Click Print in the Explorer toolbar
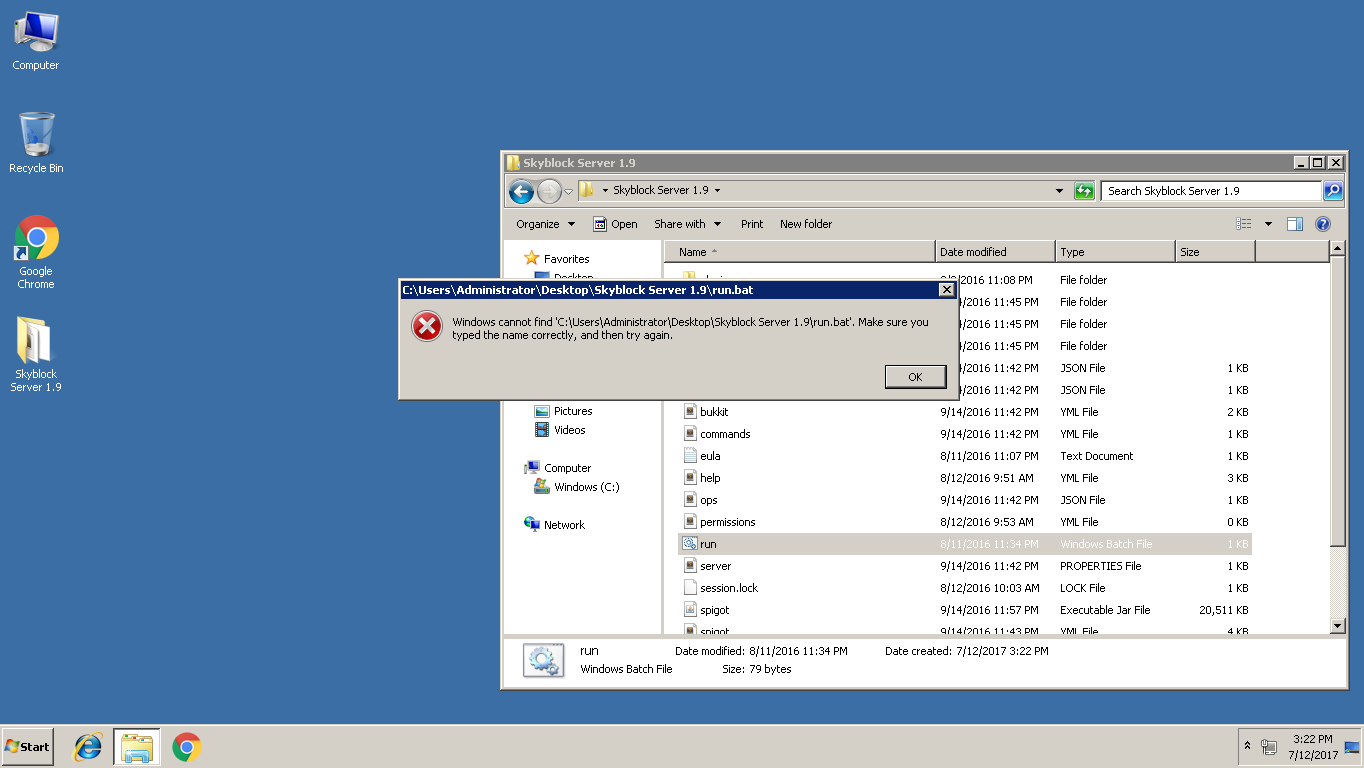 752,224
